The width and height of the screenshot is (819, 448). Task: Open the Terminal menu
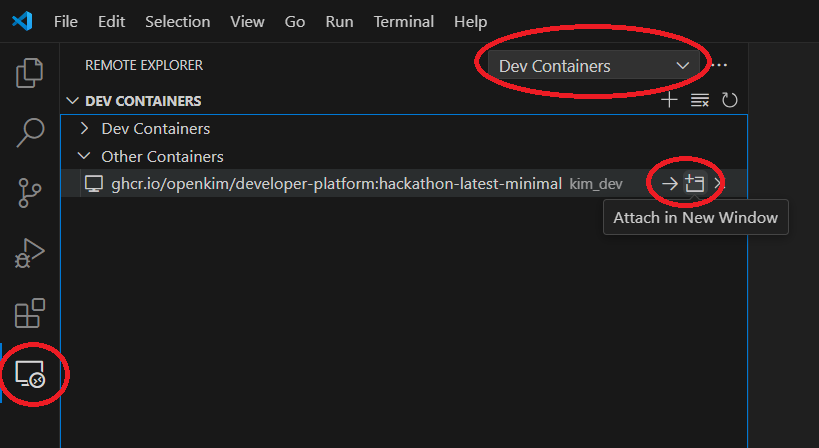tap(404, 21)
